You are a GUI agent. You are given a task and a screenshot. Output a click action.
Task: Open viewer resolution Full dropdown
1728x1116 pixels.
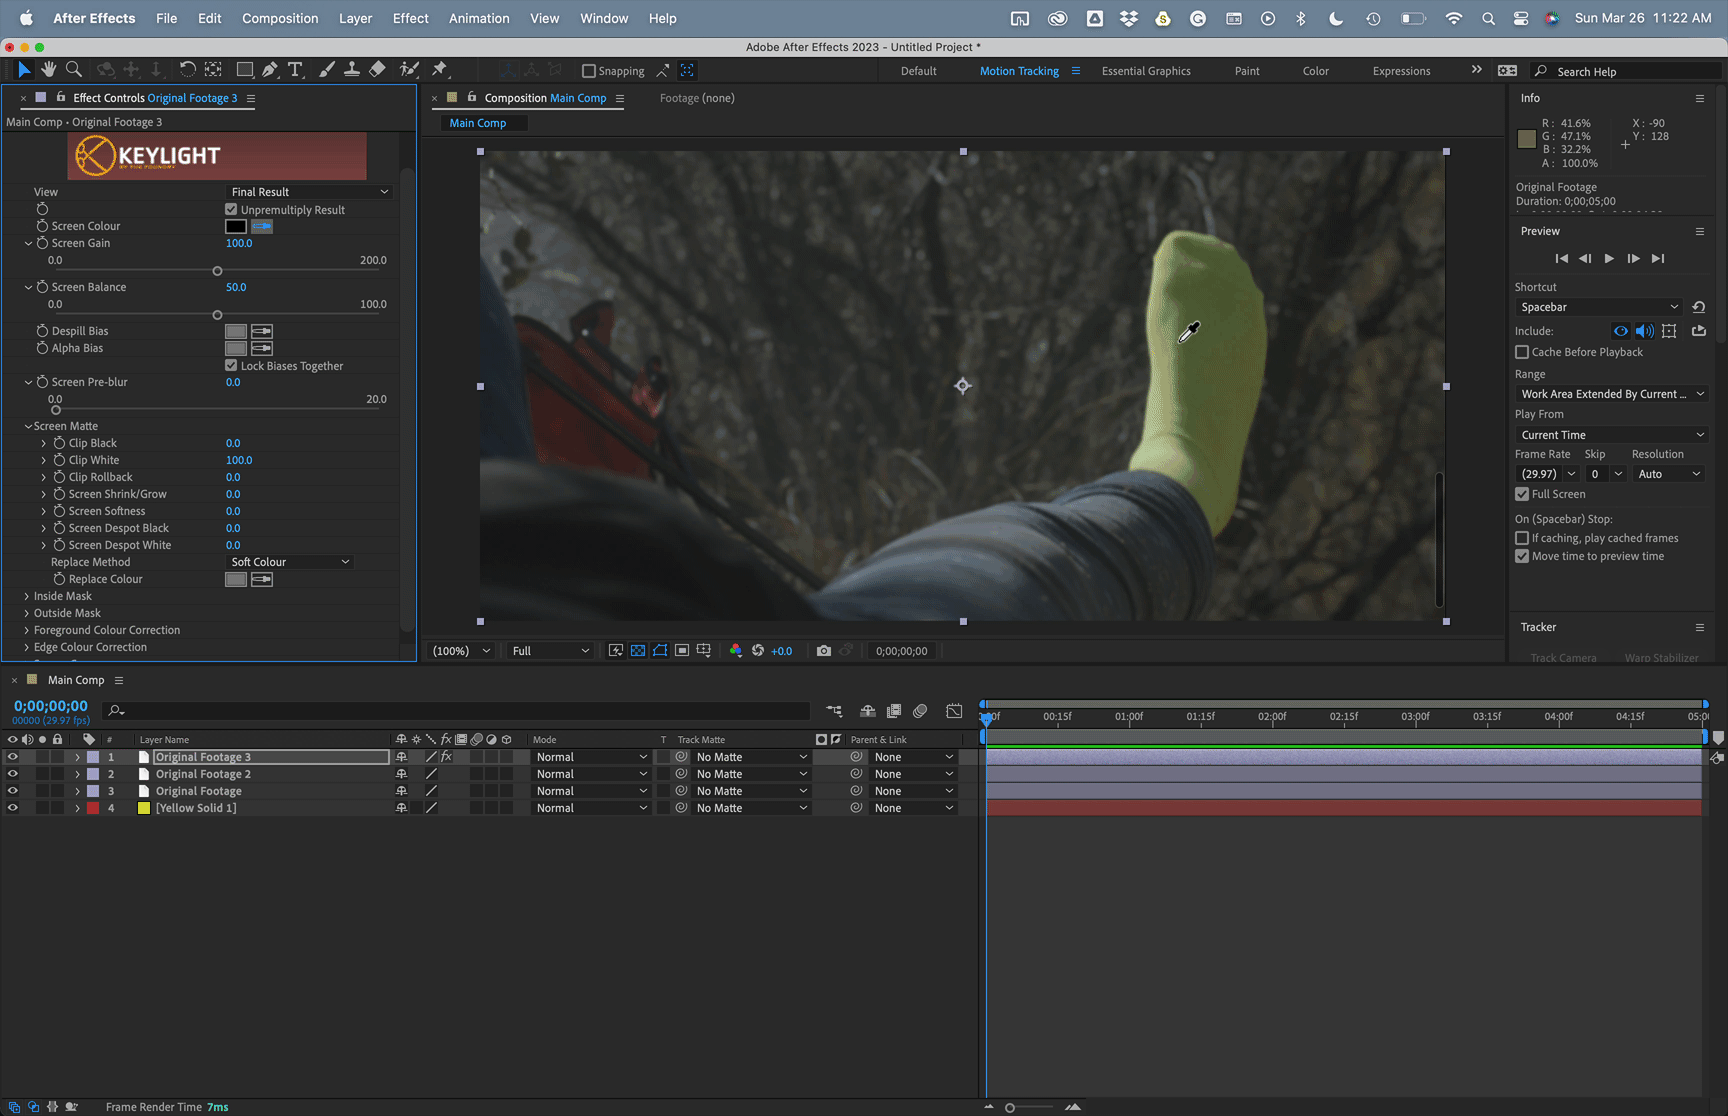[x=550, y=651]
